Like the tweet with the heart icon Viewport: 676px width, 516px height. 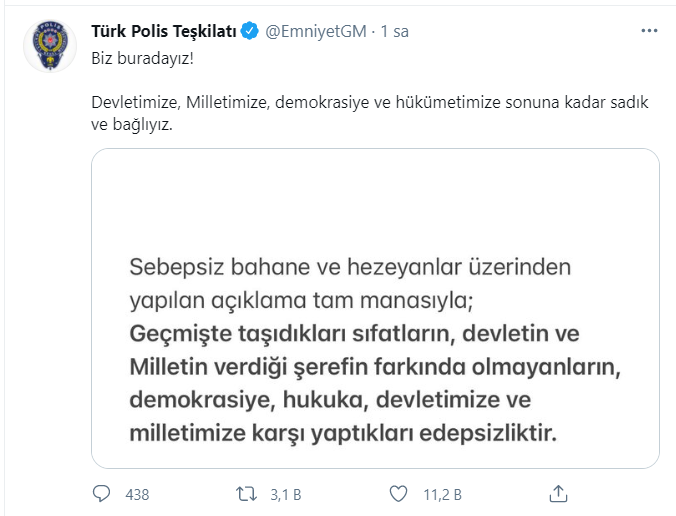coord(398,494)
